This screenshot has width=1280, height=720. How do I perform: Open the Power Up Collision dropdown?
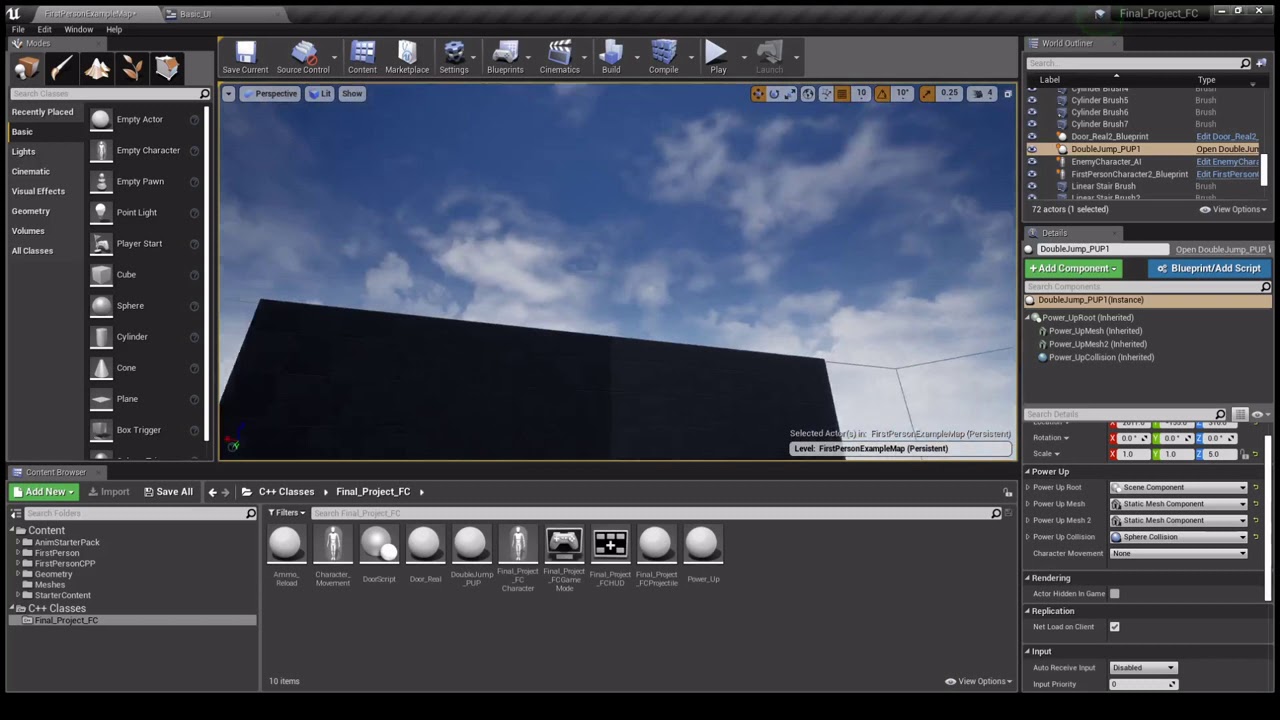[x=1179, y=537]
